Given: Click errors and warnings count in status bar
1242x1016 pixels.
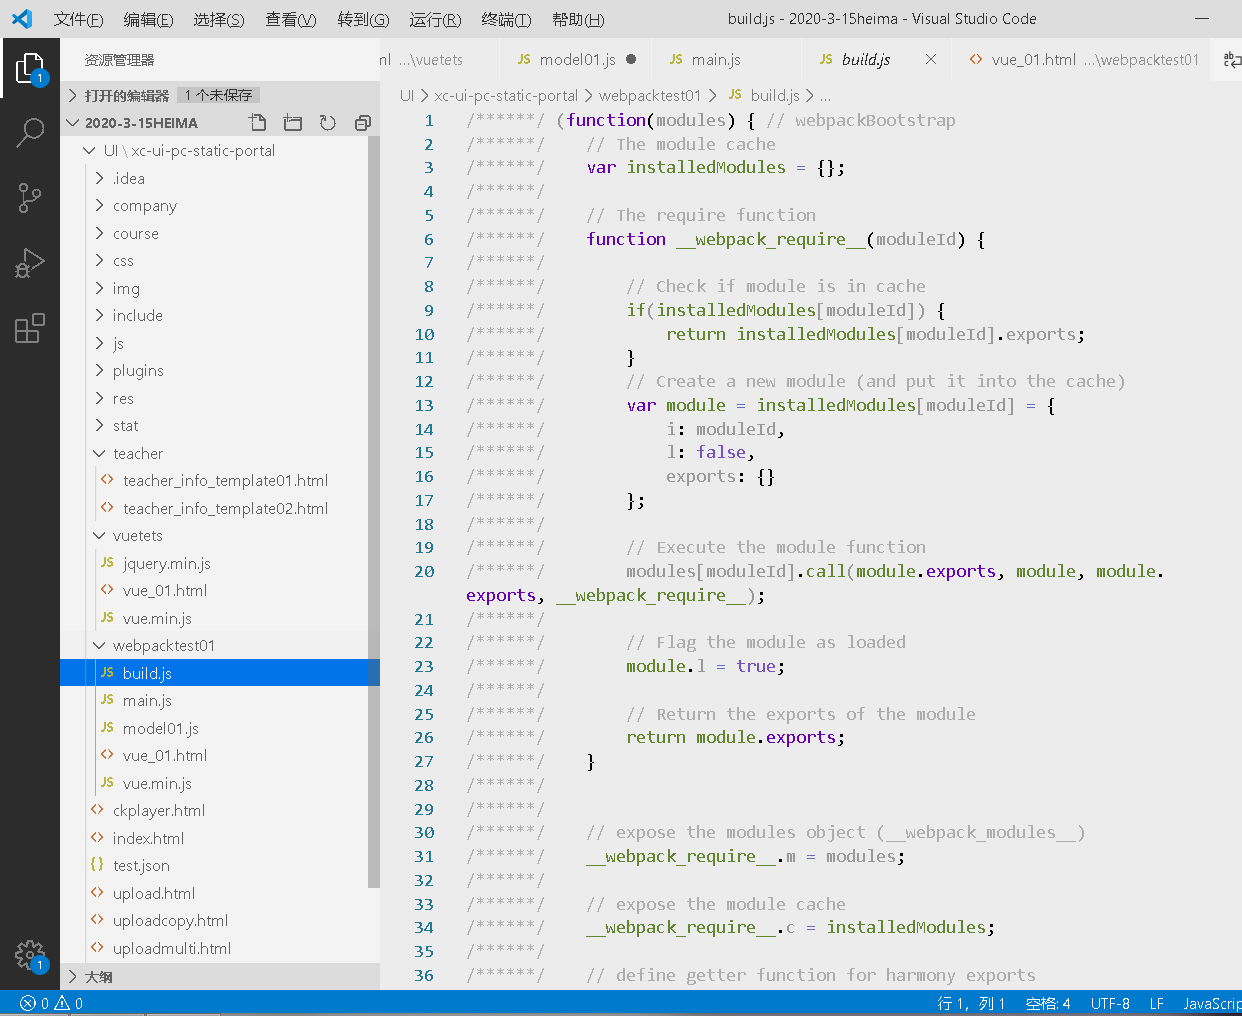Looking at the screenshot, I should (51, 1003).
